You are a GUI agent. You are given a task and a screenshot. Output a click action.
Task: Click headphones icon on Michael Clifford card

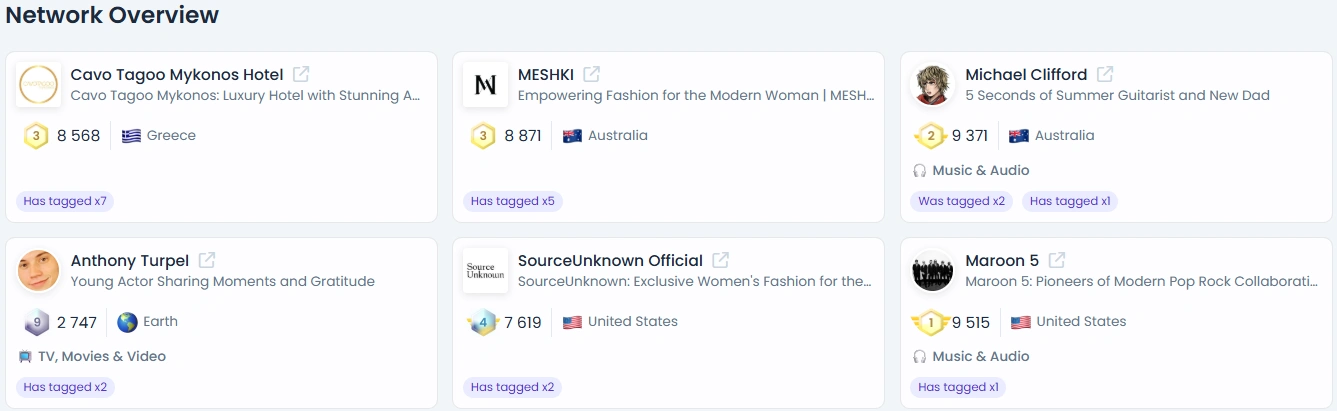click(920, 171)
